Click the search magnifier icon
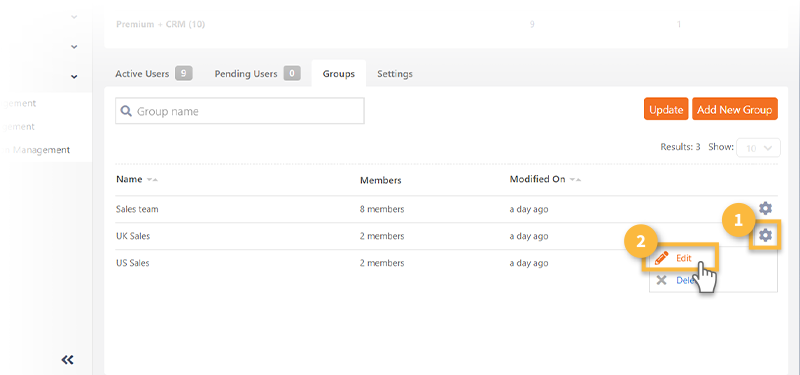The height and width of the screenshot is (375, 800). click(x=126, y=111)
